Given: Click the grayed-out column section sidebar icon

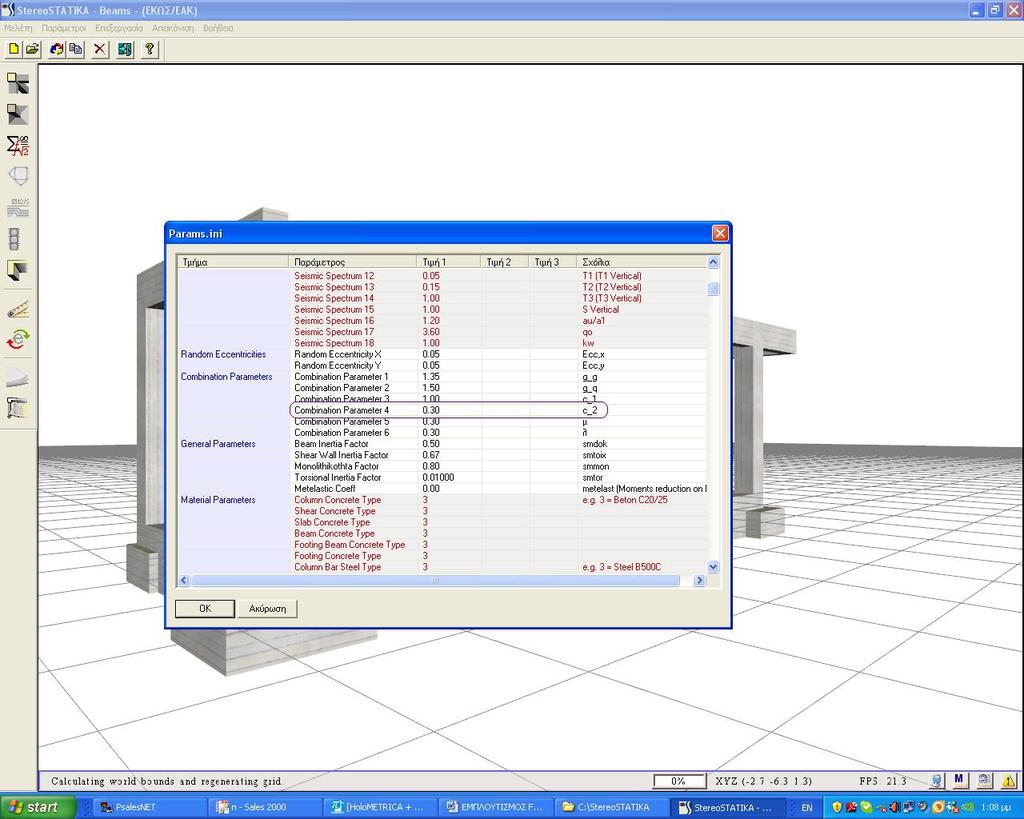Looking at the screenshot, I should pos(14,239).
